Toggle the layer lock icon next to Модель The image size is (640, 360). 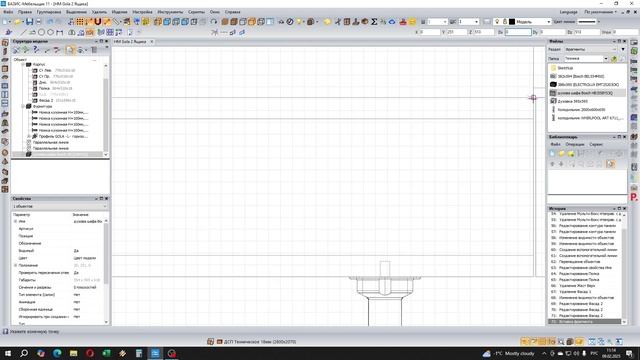tap(504, 22)
